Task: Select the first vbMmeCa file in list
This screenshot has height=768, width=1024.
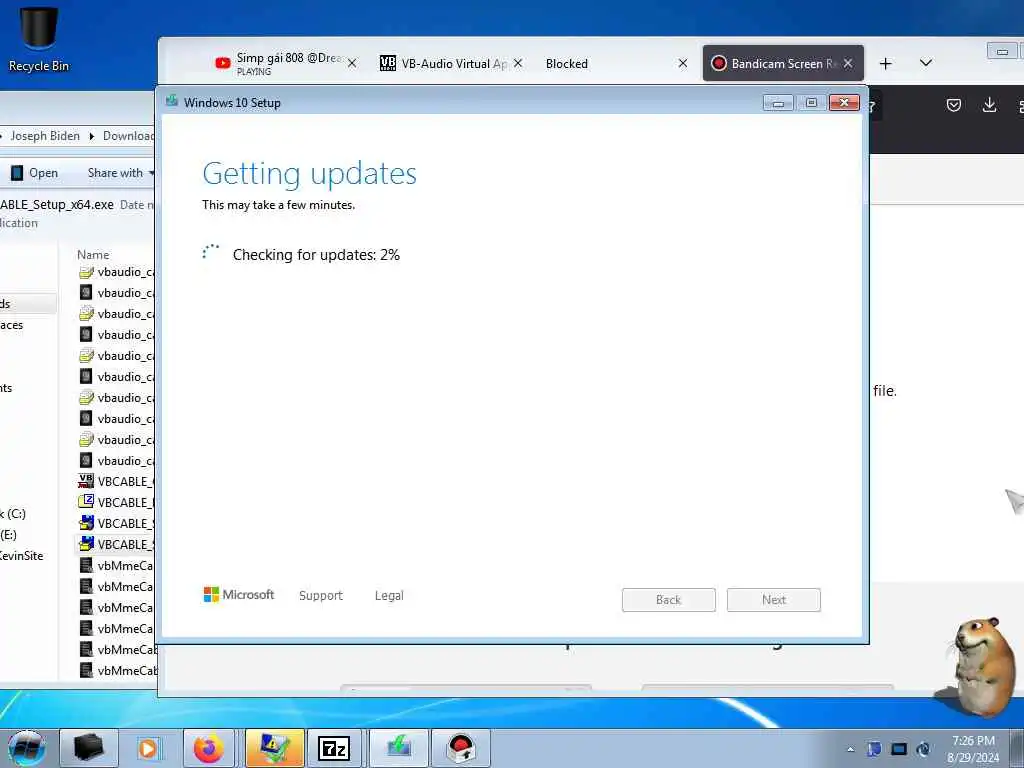Action: click(x=116, y=566)
